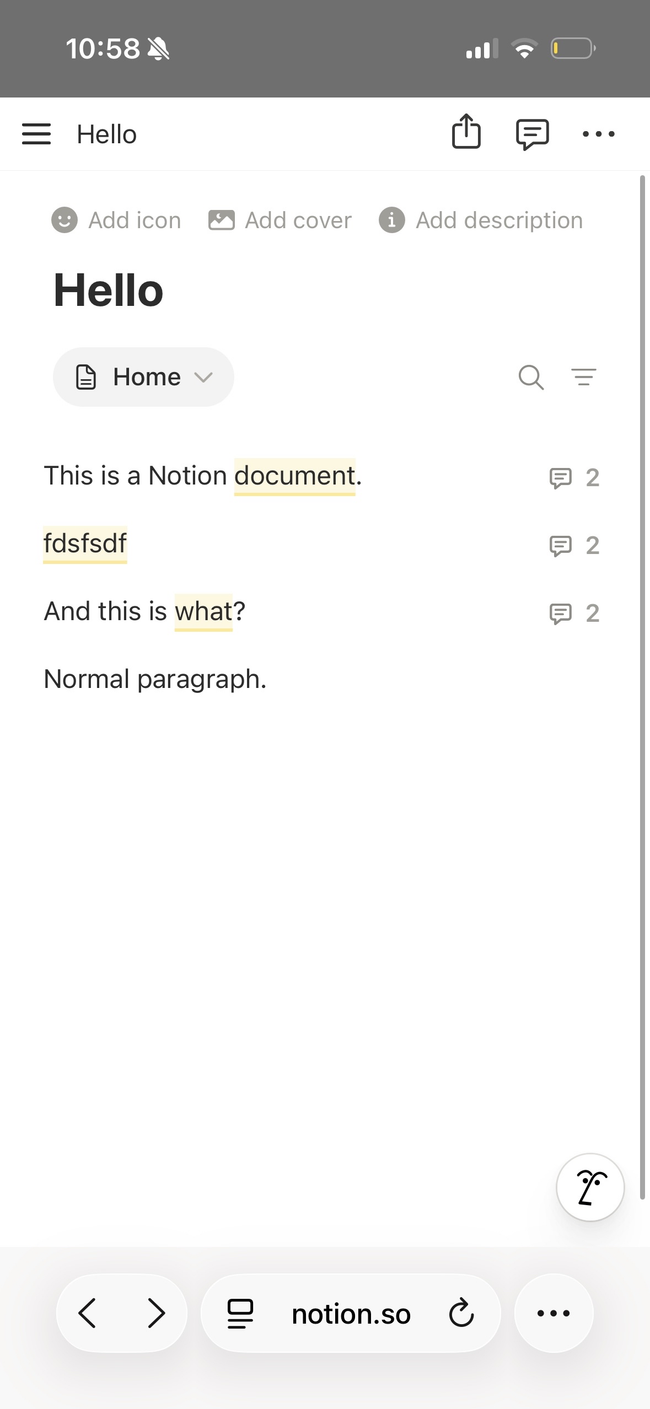Open the filter lines icon
Image resolution: width=650 pixels, height=1409 pixels.
[584, 377]
